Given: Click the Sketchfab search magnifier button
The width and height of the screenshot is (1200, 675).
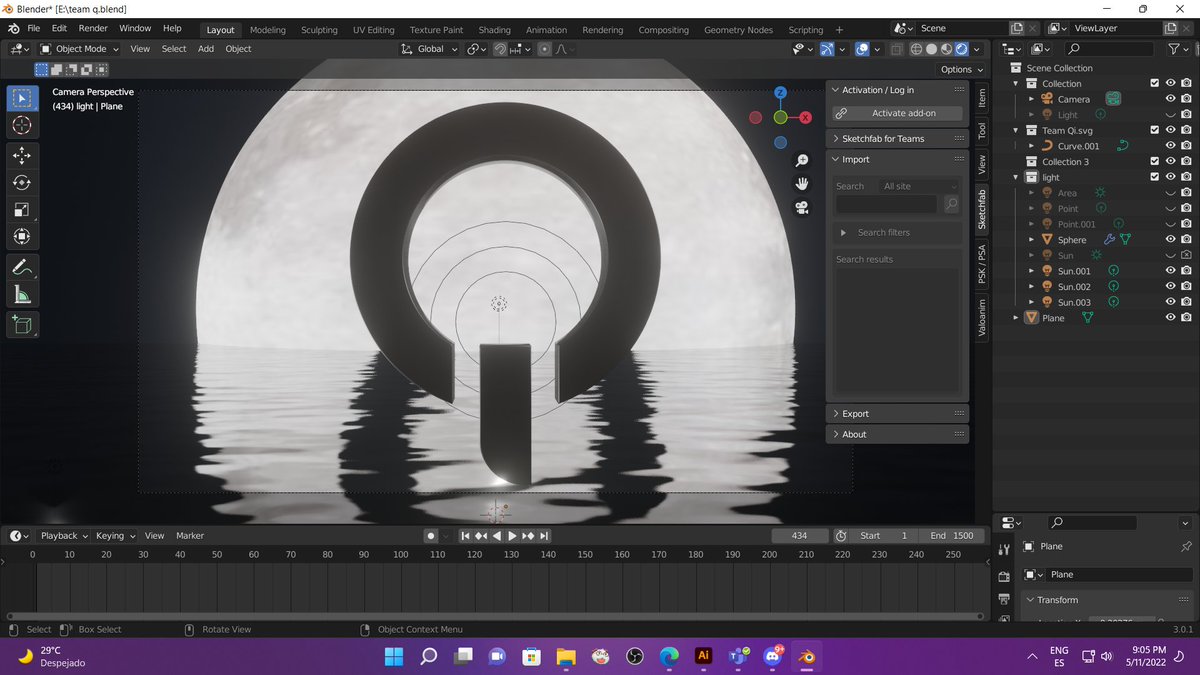Looking at the screenshot, I should click(951, 204).
